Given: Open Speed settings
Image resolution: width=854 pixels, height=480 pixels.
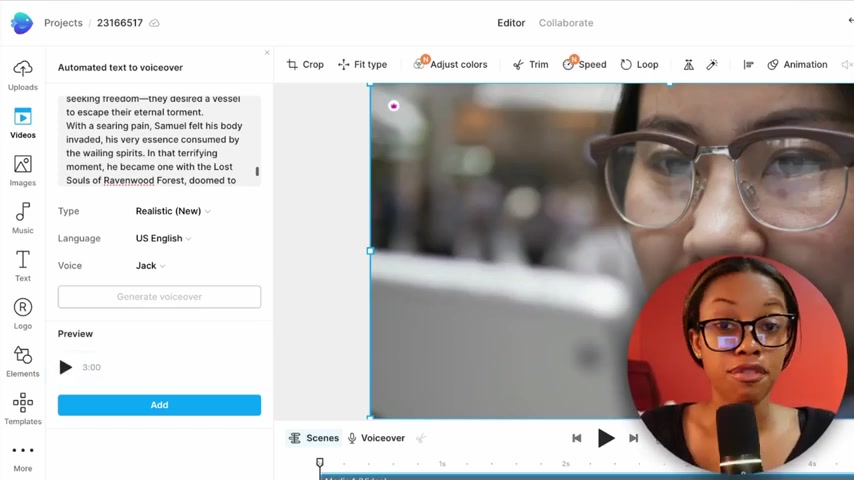Looking at the screenshot, I should point(584,64).
